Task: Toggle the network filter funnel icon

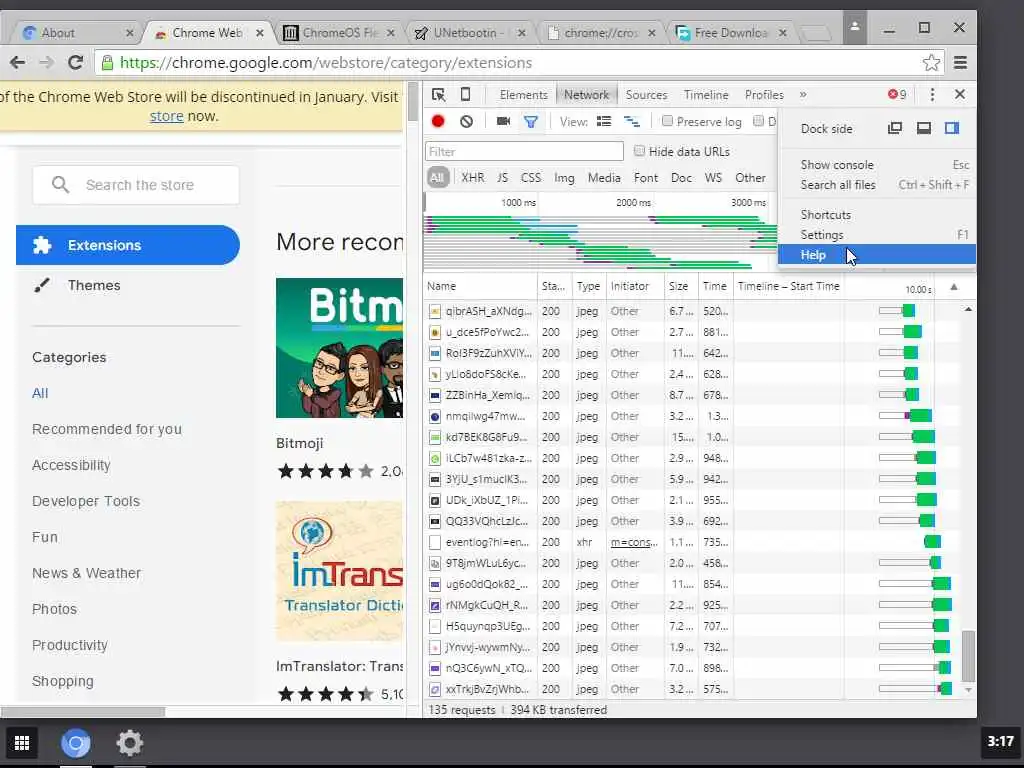Action: [531, 121]
